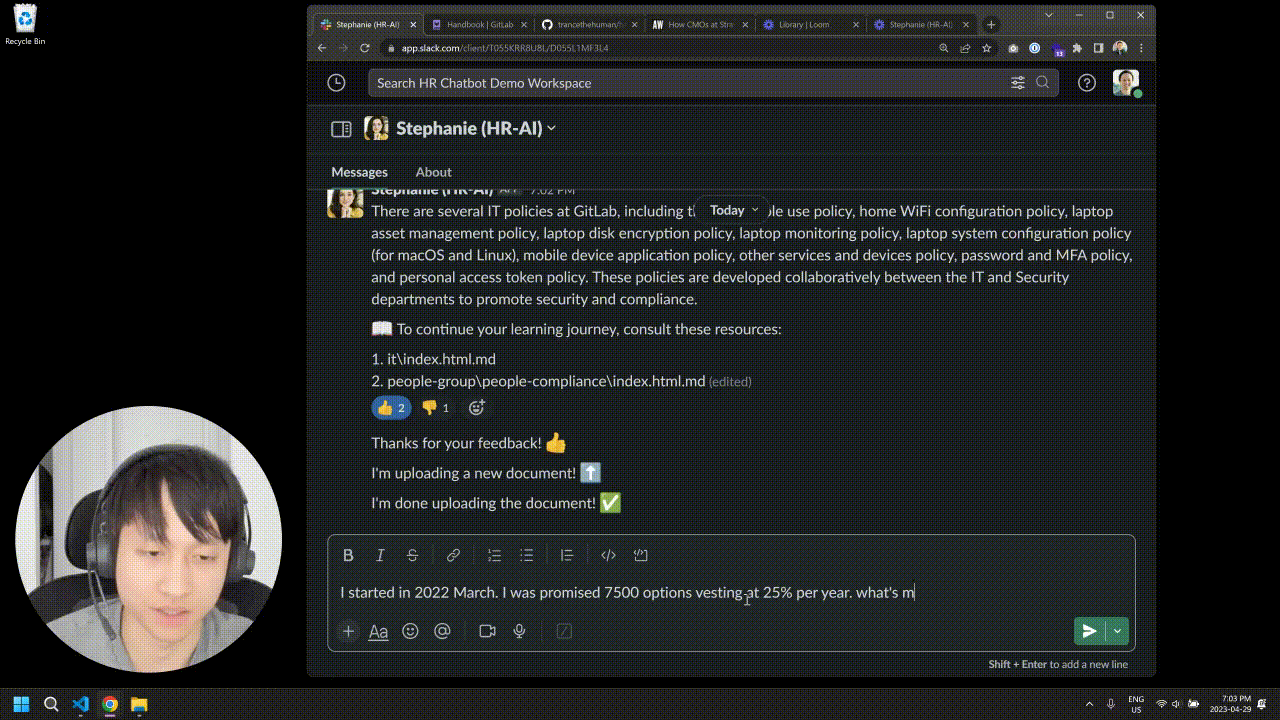The width and height of the screenshot is (1280, 720).
Task: Switch to Library | Loom browser tab
Action: pos(811,24)
